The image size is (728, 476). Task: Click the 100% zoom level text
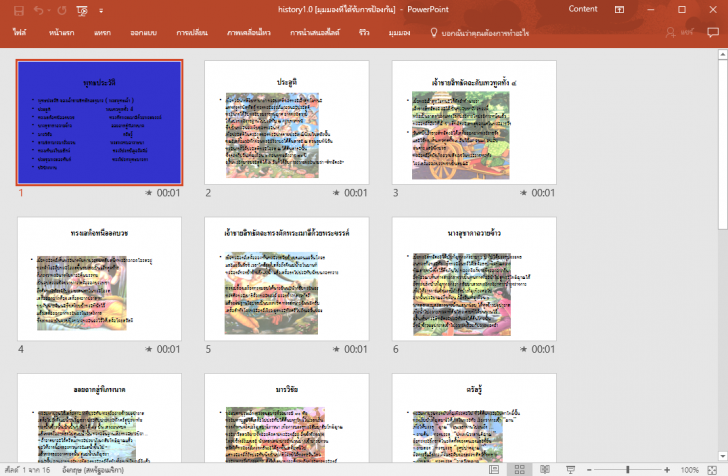(x=689, y=470)
